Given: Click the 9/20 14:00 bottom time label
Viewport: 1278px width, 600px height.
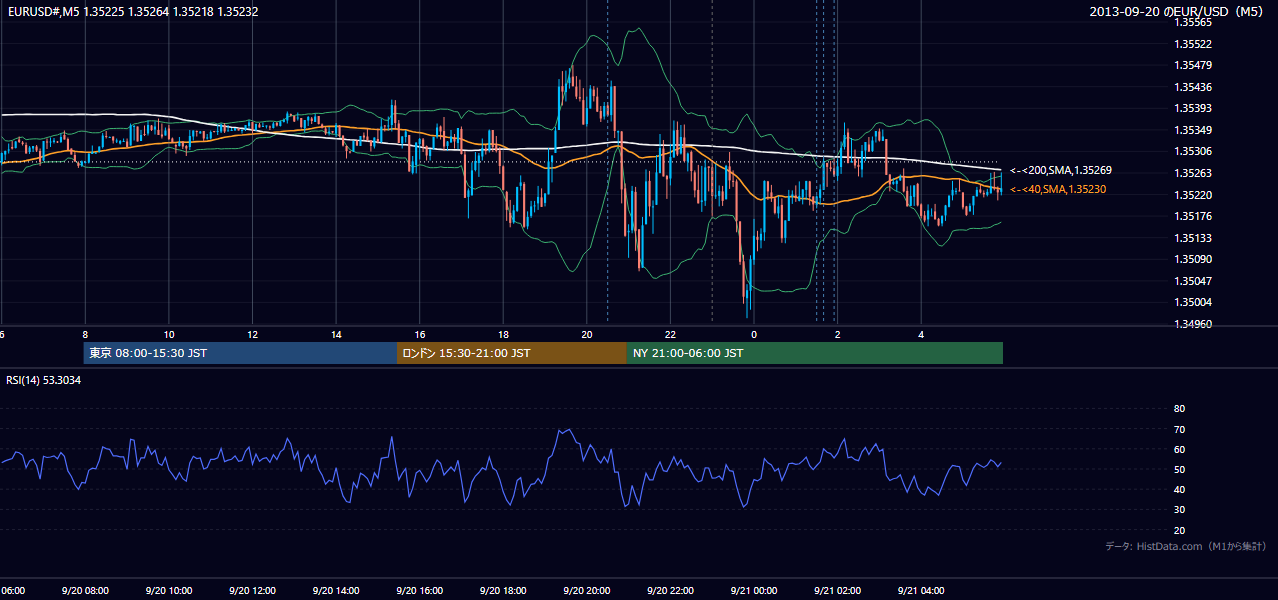Looking at the screenshot, I should click(336, 590).
